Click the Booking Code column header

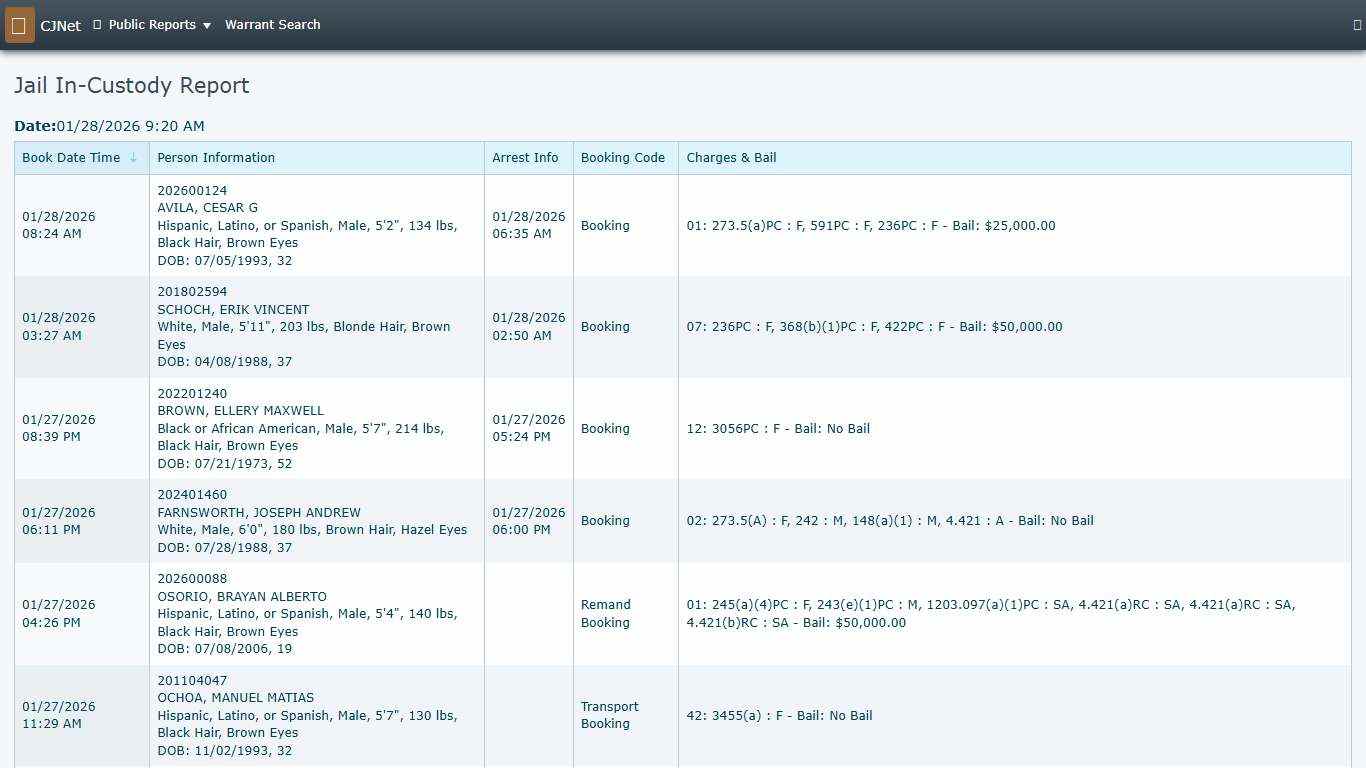(x=622, y=158)
